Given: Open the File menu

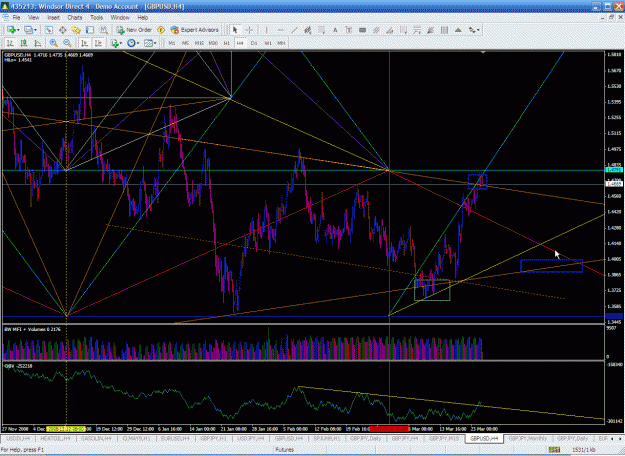Looking at the screenshot, I should click(x=16, y=18).
